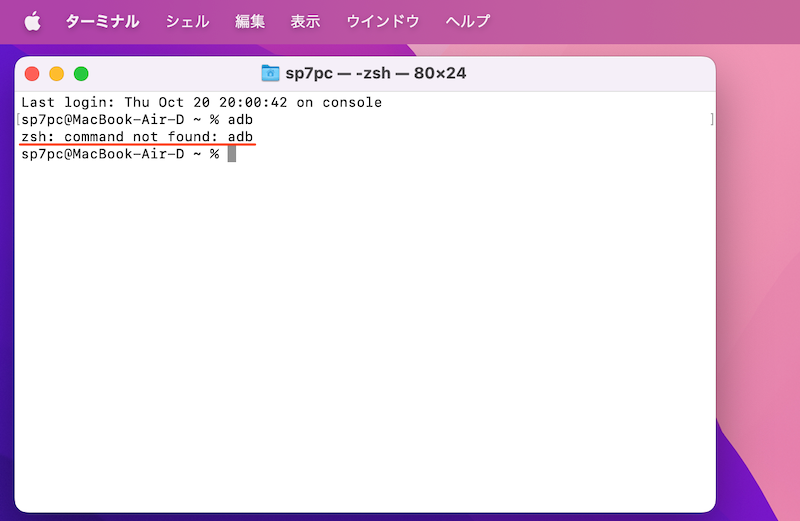Viewport: 800px width, 521px height.
Task: Open the 編集 menu
Action: (x=250, y=21)
